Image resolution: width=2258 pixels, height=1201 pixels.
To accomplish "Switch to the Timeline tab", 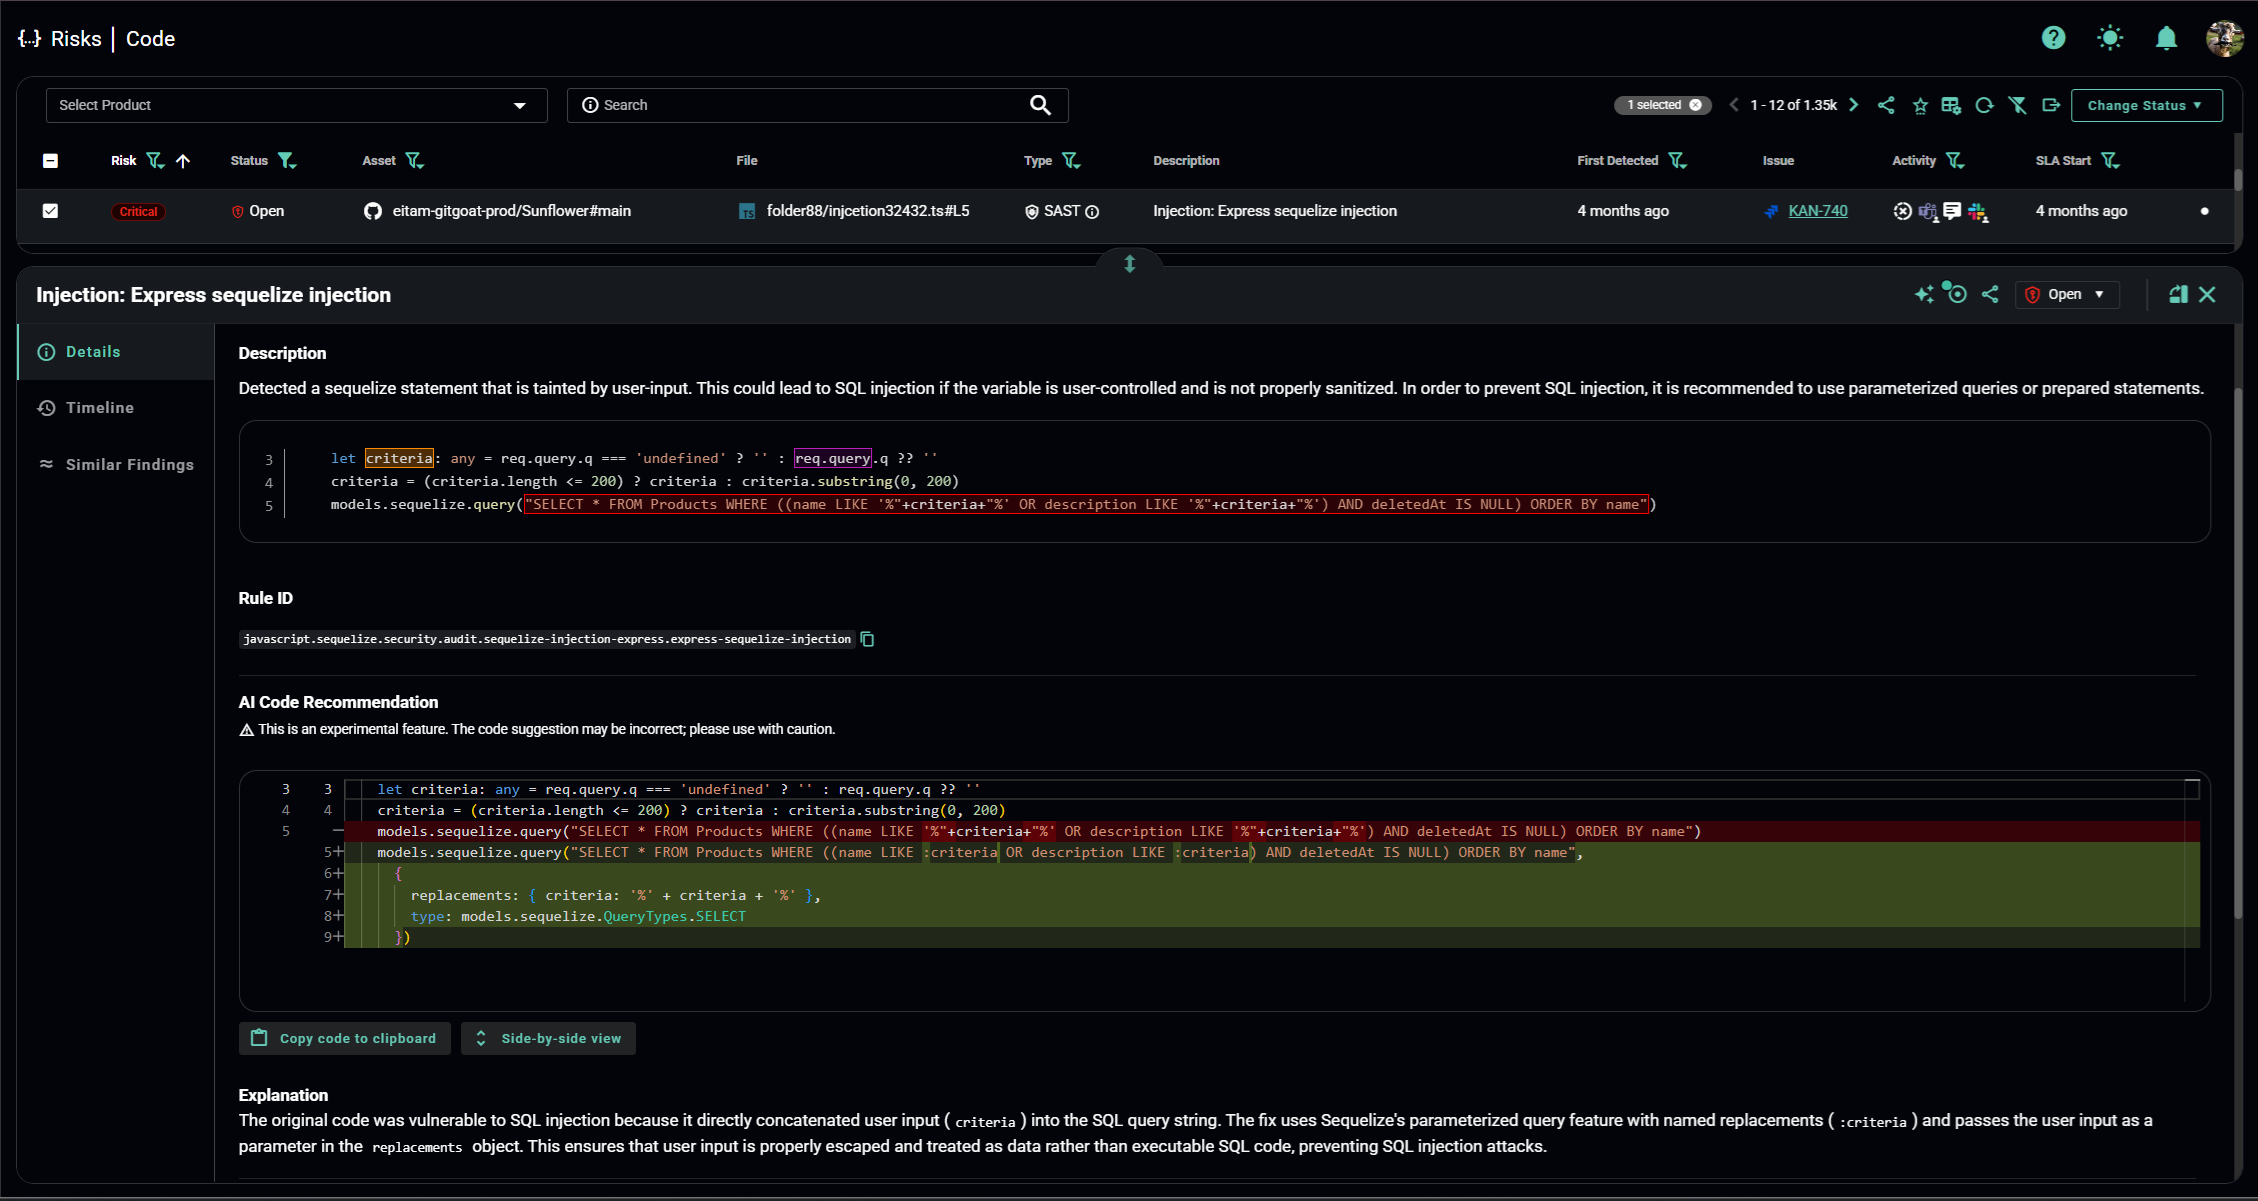I will click(x=99, y=408).
